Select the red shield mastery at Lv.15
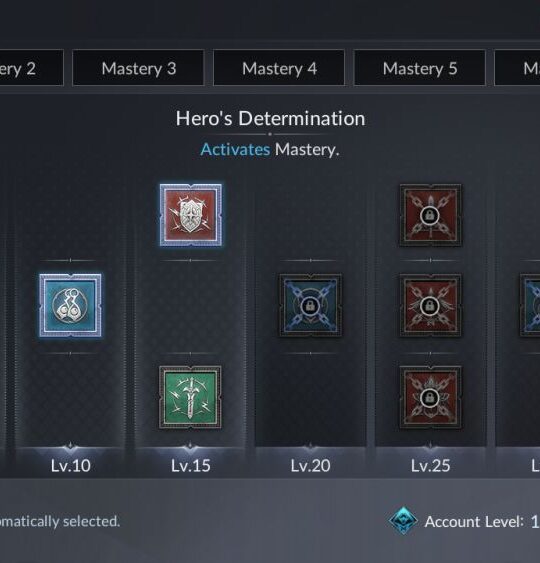 coord(191,215)
